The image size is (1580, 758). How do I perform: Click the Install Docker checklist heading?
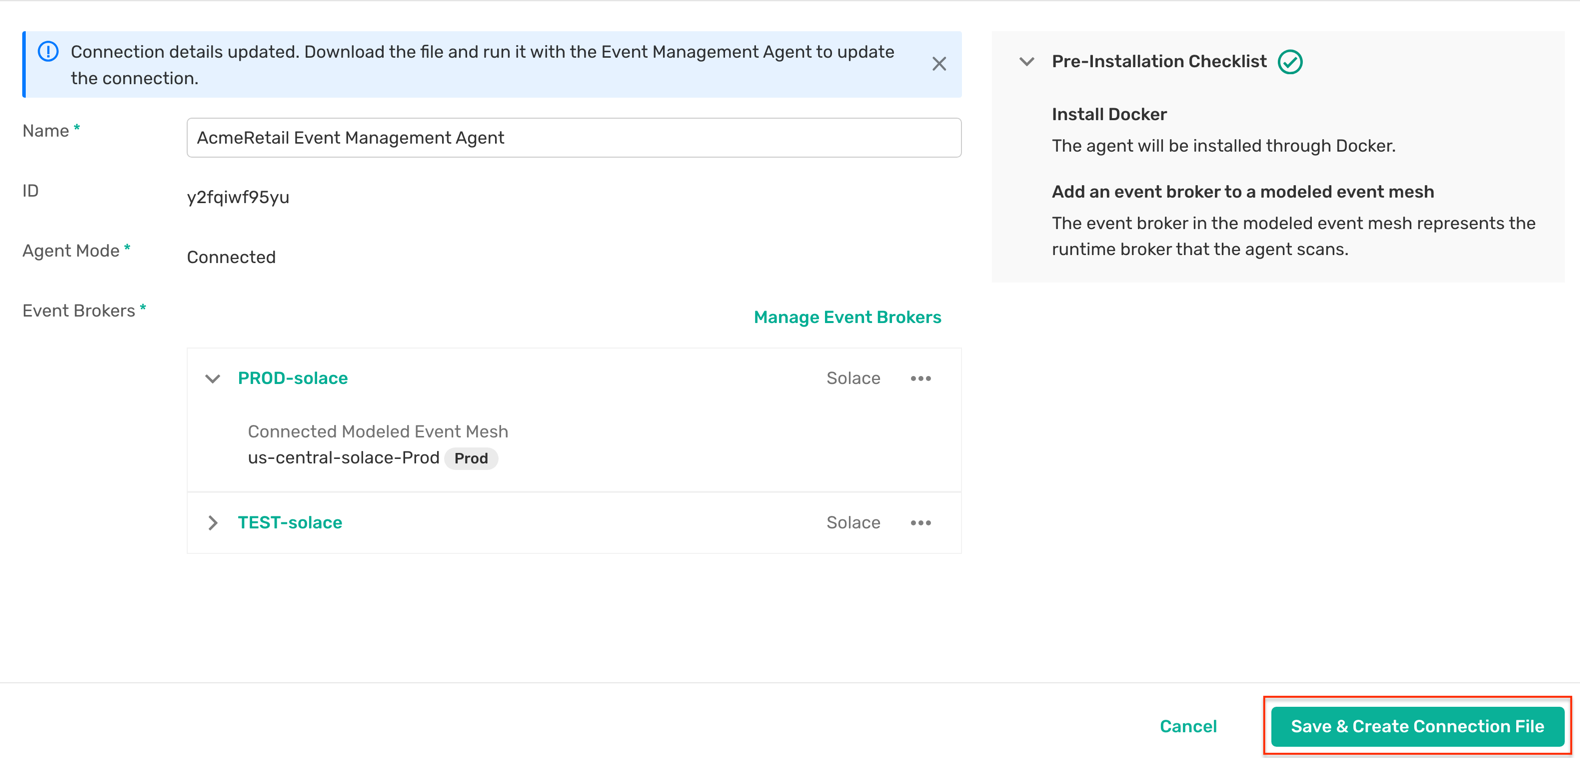(x=1109, y=115)
